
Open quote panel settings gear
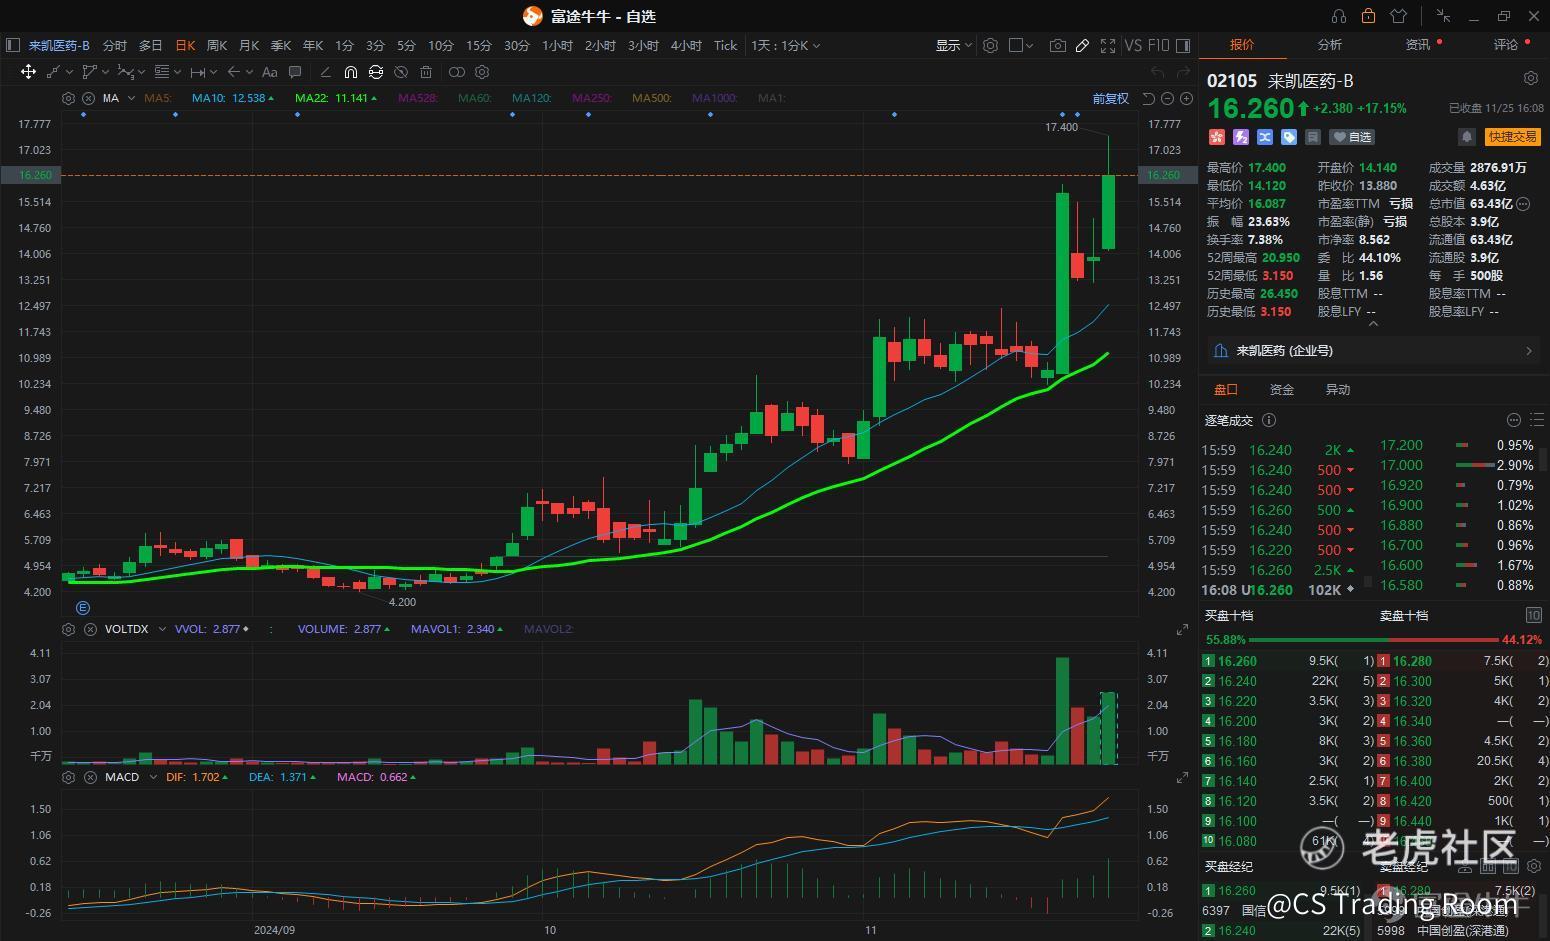(x=1530, y=78)
